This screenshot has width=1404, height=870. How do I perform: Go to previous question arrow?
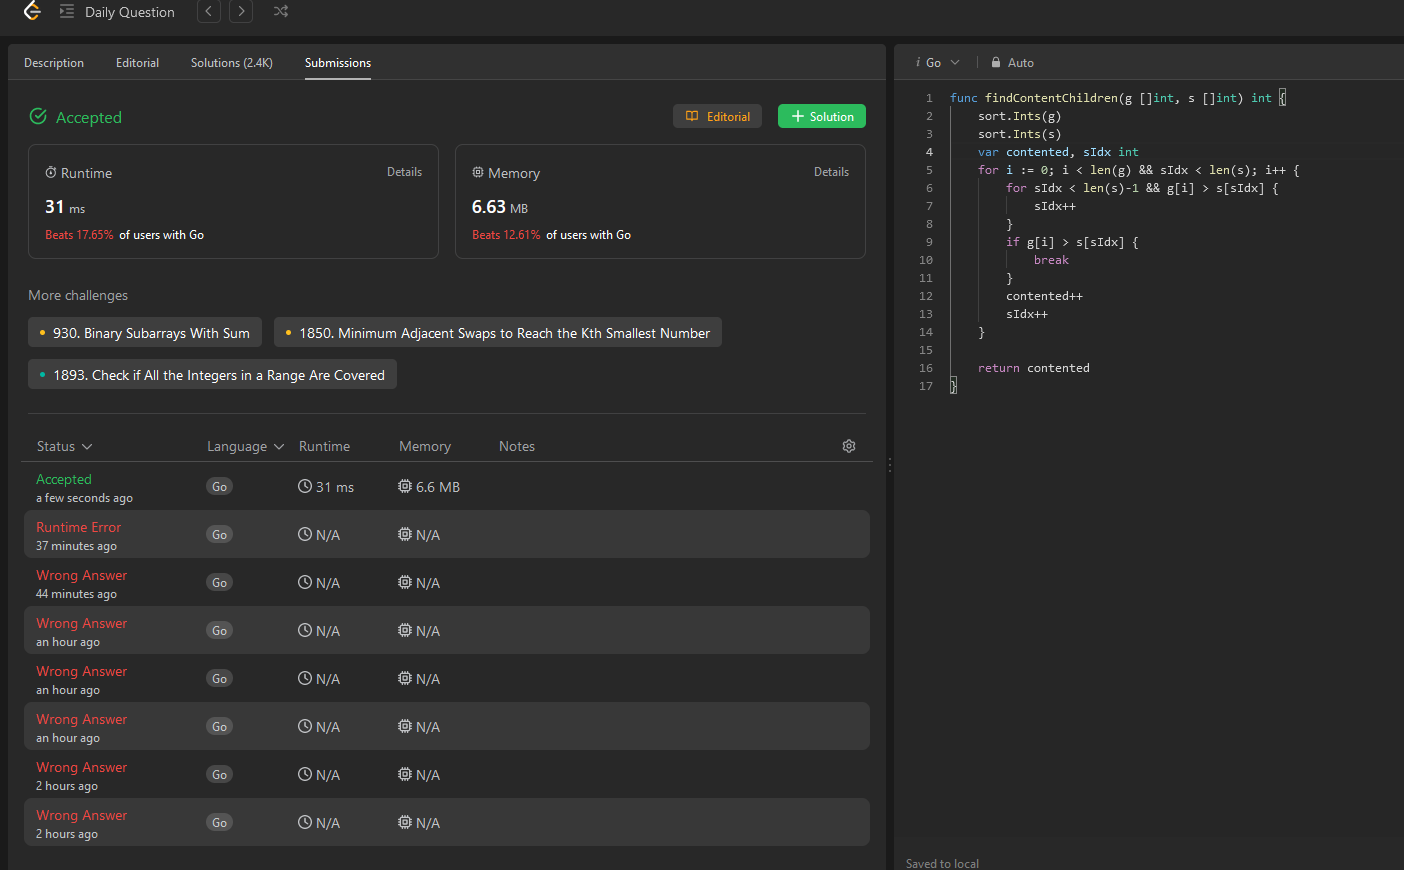(209, 12)
